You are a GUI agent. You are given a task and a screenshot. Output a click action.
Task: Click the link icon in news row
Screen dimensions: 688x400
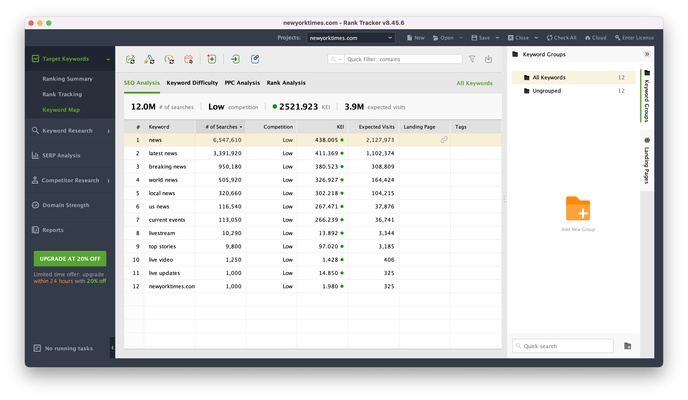(x=444, y=140)
